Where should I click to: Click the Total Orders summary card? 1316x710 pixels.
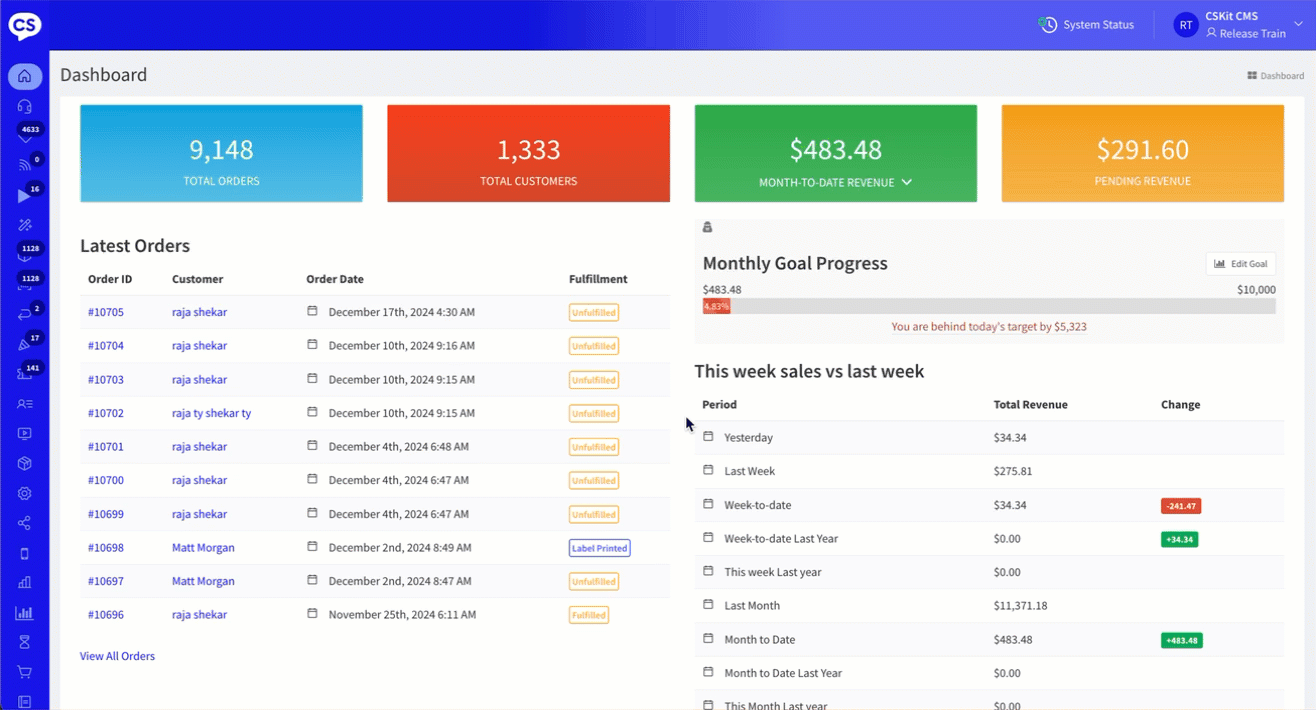[221, 153]
